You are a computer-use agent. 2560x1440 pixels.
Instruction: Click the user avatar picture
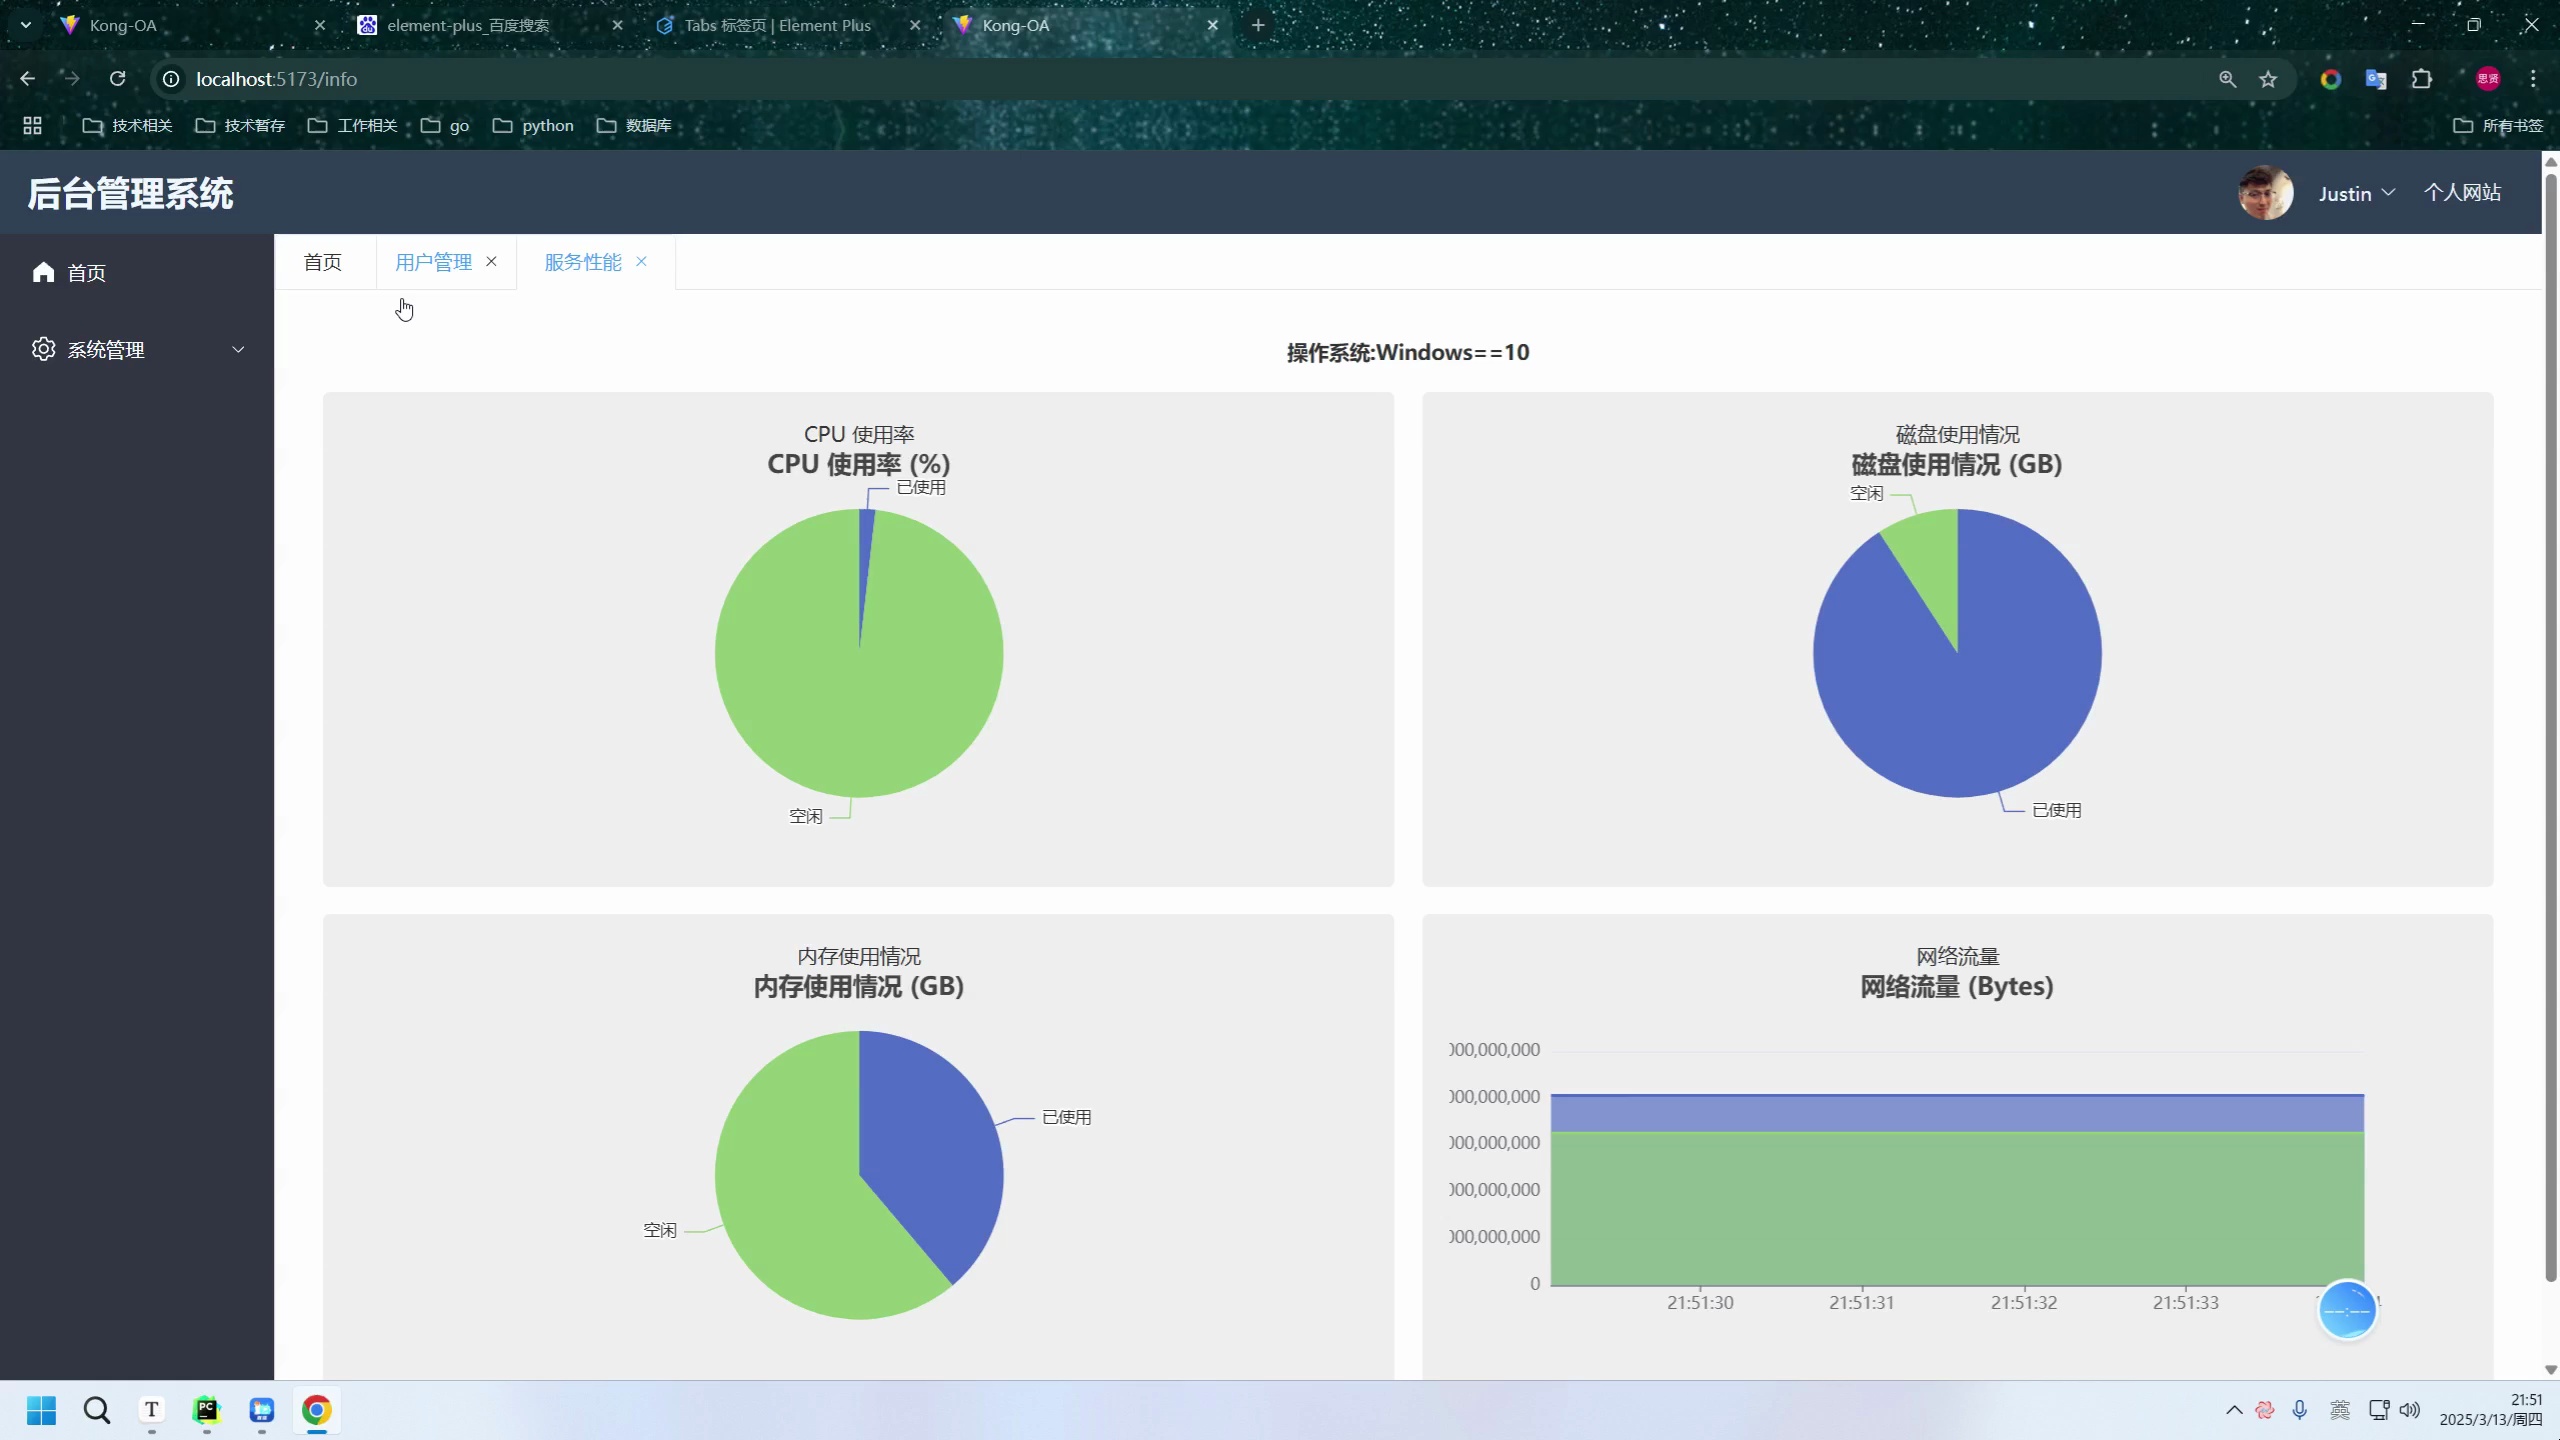pyautogui.click(x=2265, y=193)
